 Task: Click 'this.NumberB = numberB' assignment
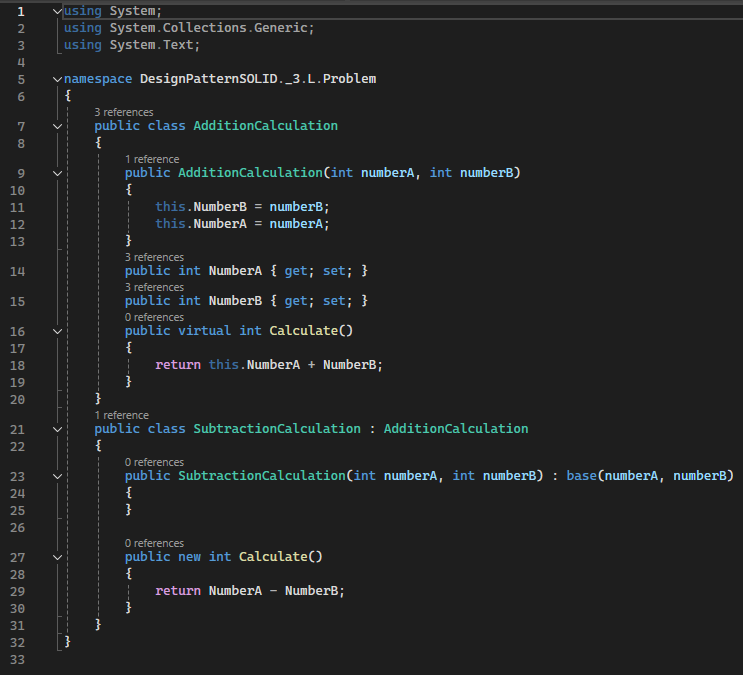242,207
